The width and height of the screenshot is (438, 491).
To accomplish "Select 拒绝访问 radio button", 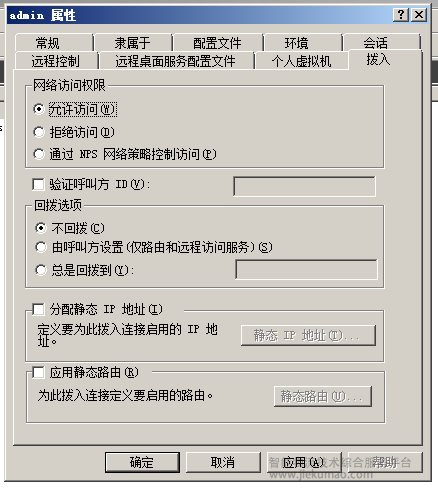I will 39,132.
